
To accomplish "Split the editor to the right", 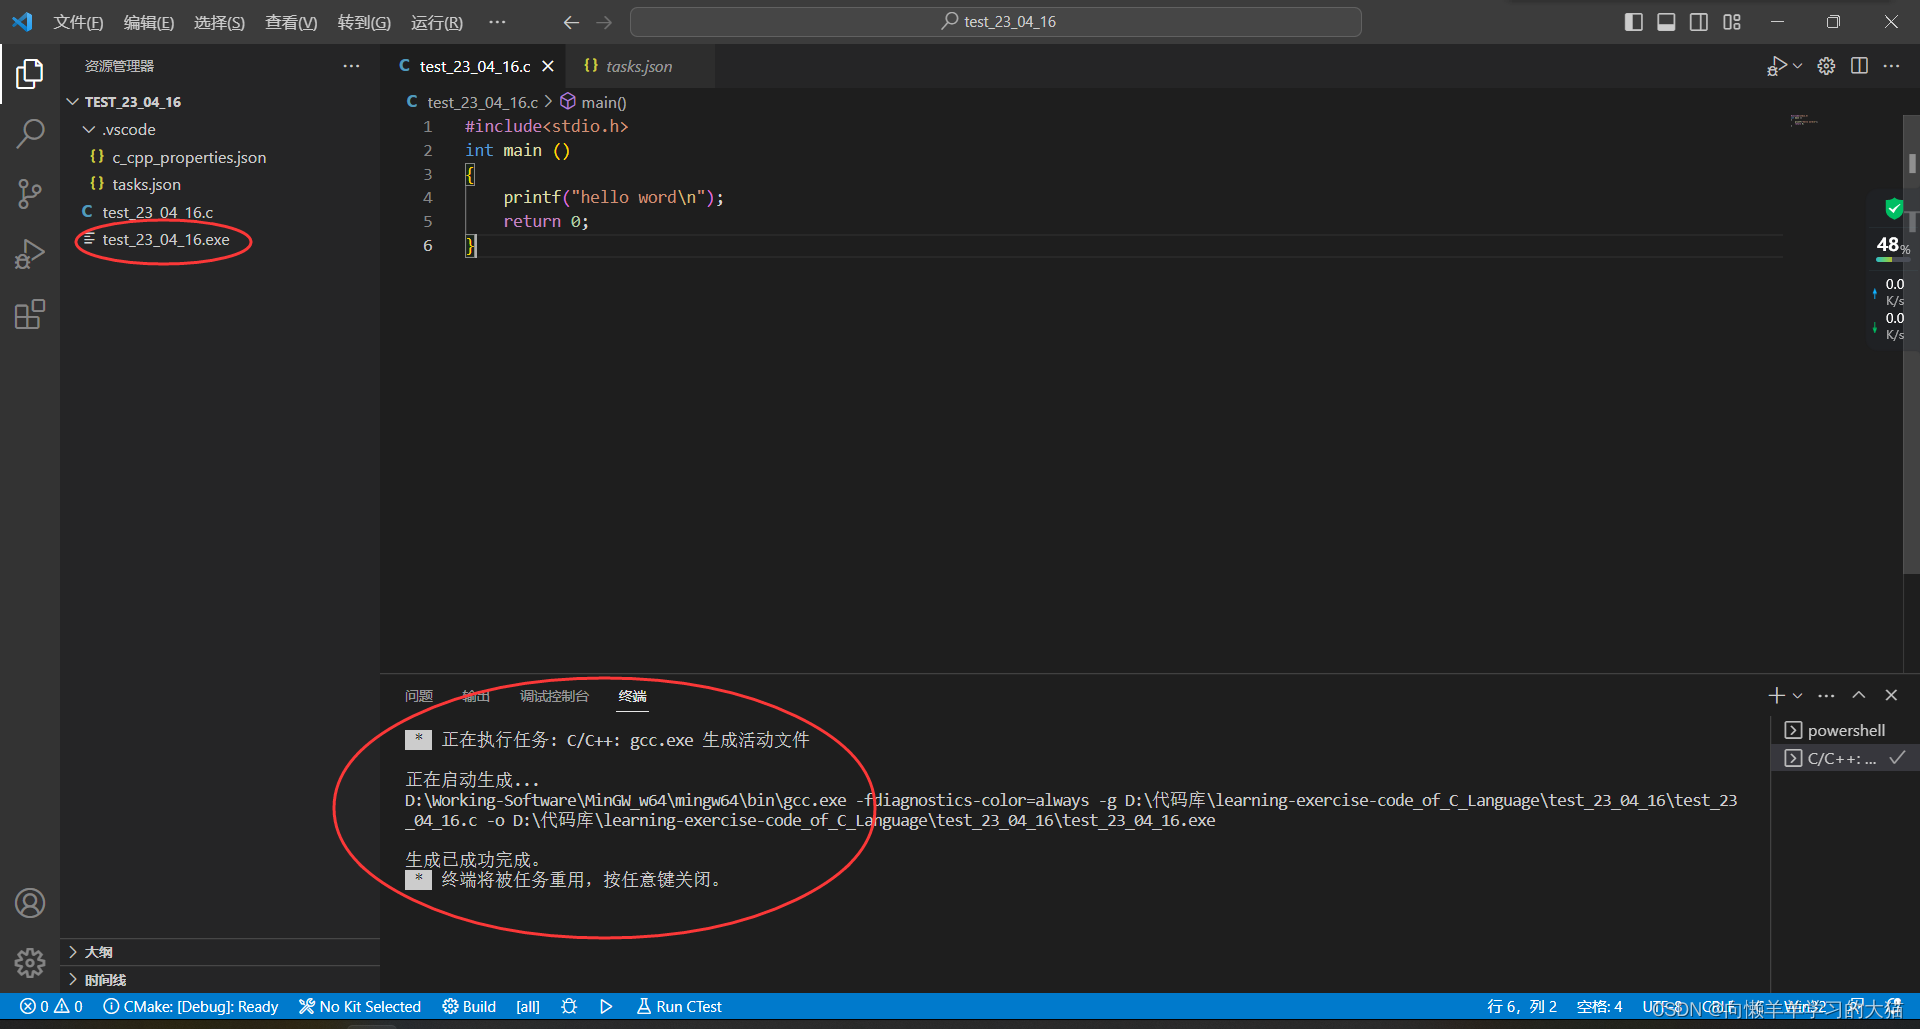I will [1859, 66].
